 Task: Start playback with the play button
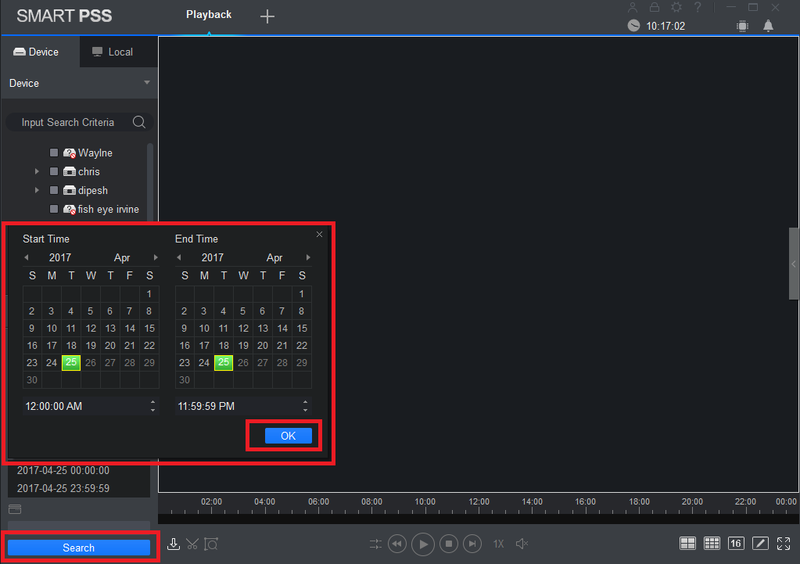[x=423, y=544]
